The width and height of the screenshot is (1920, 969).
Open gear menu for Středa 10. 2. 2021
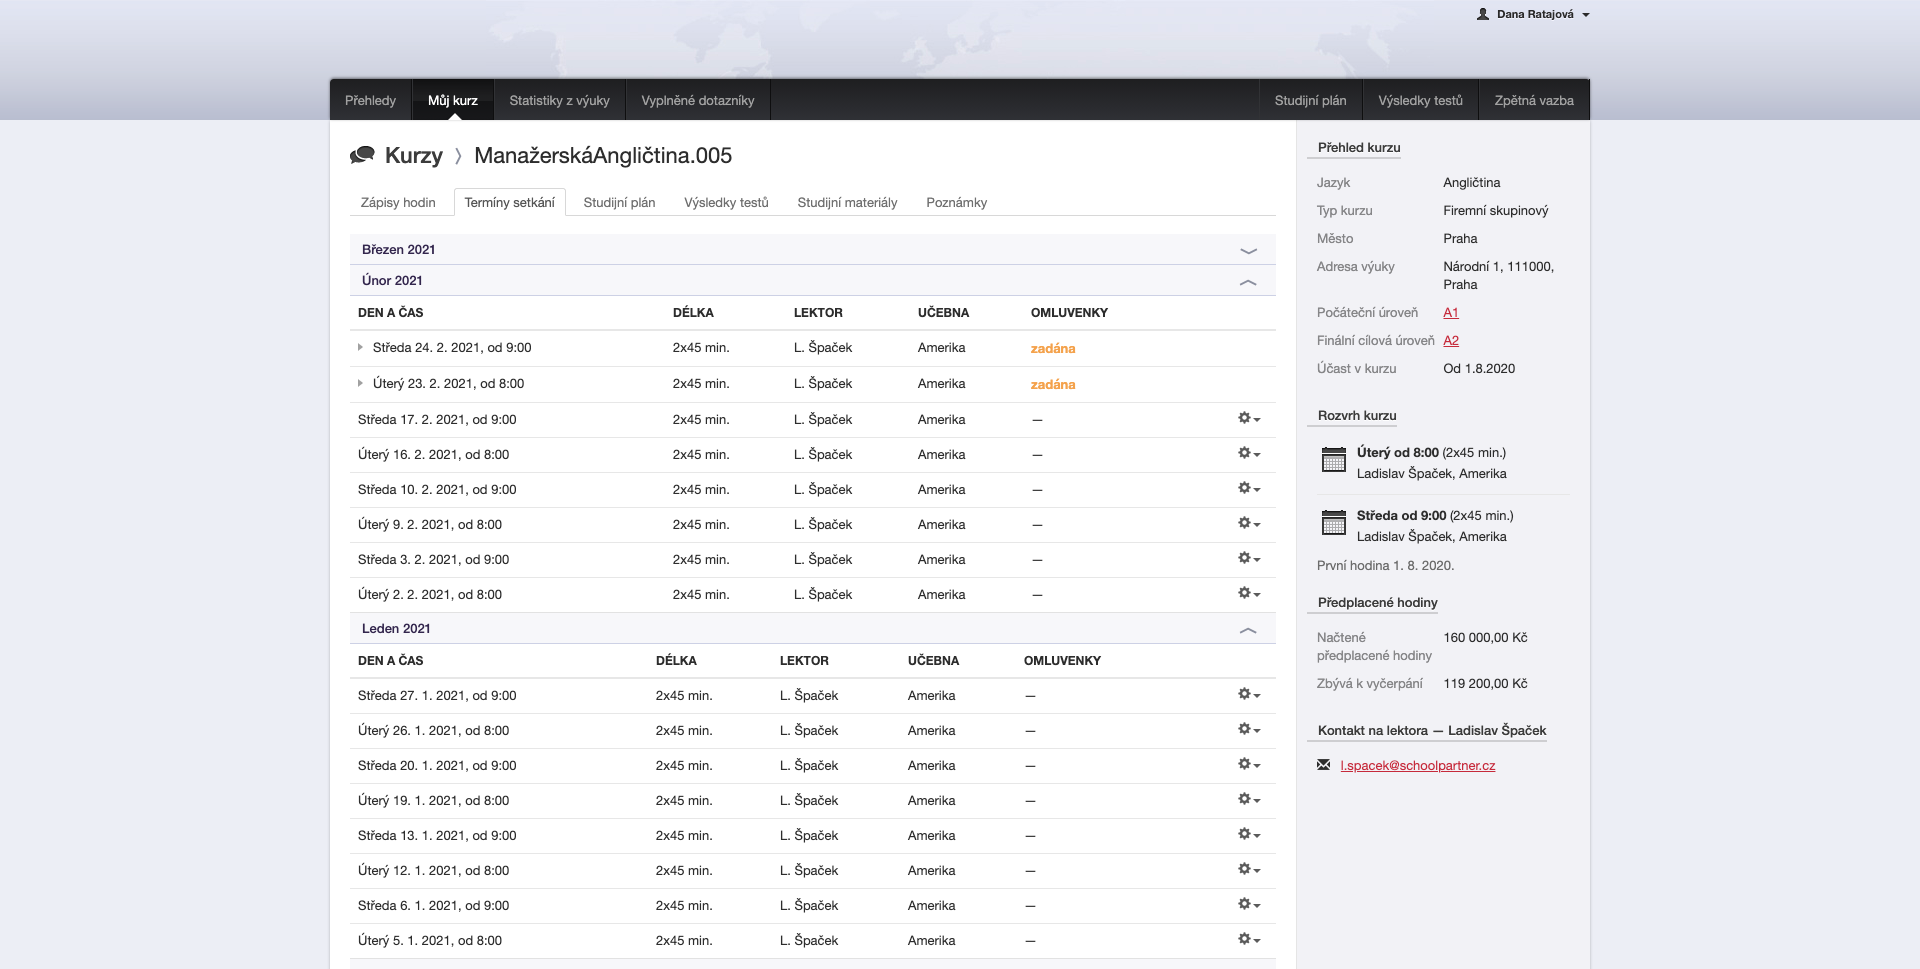point(1249,489)
